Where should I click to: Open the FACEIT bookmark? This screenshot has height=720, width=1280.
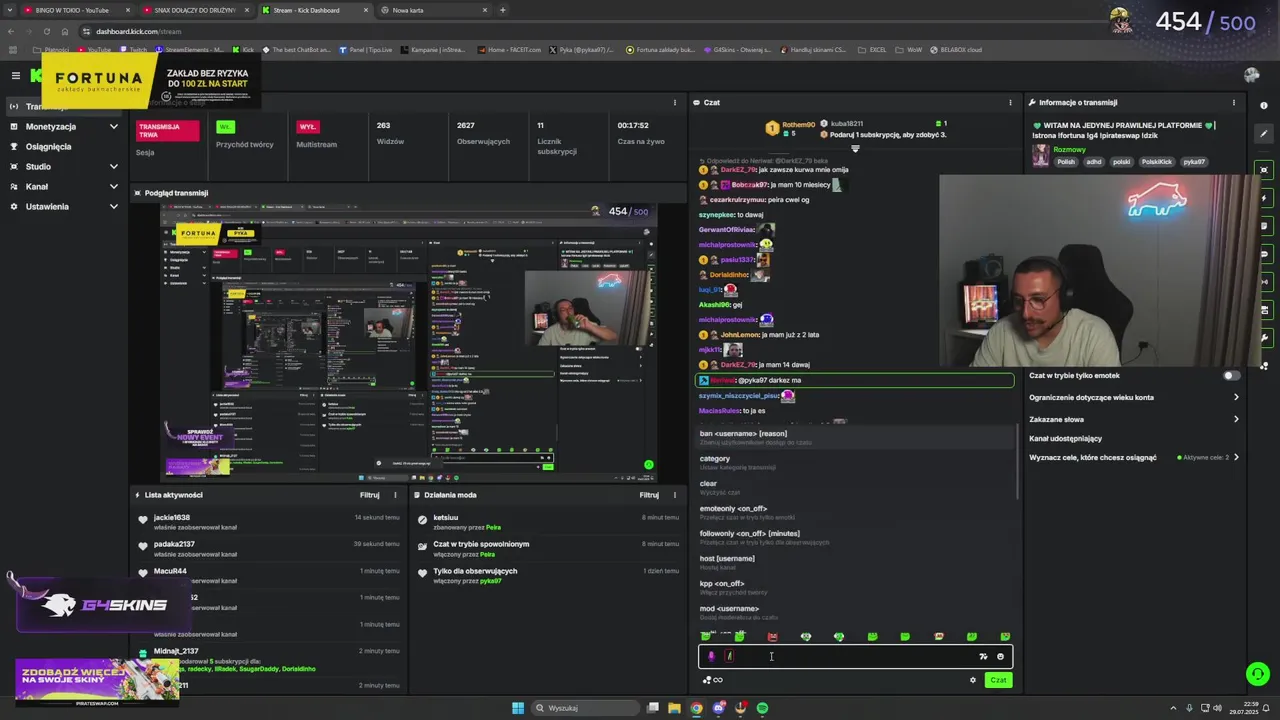tap(510, 49)
